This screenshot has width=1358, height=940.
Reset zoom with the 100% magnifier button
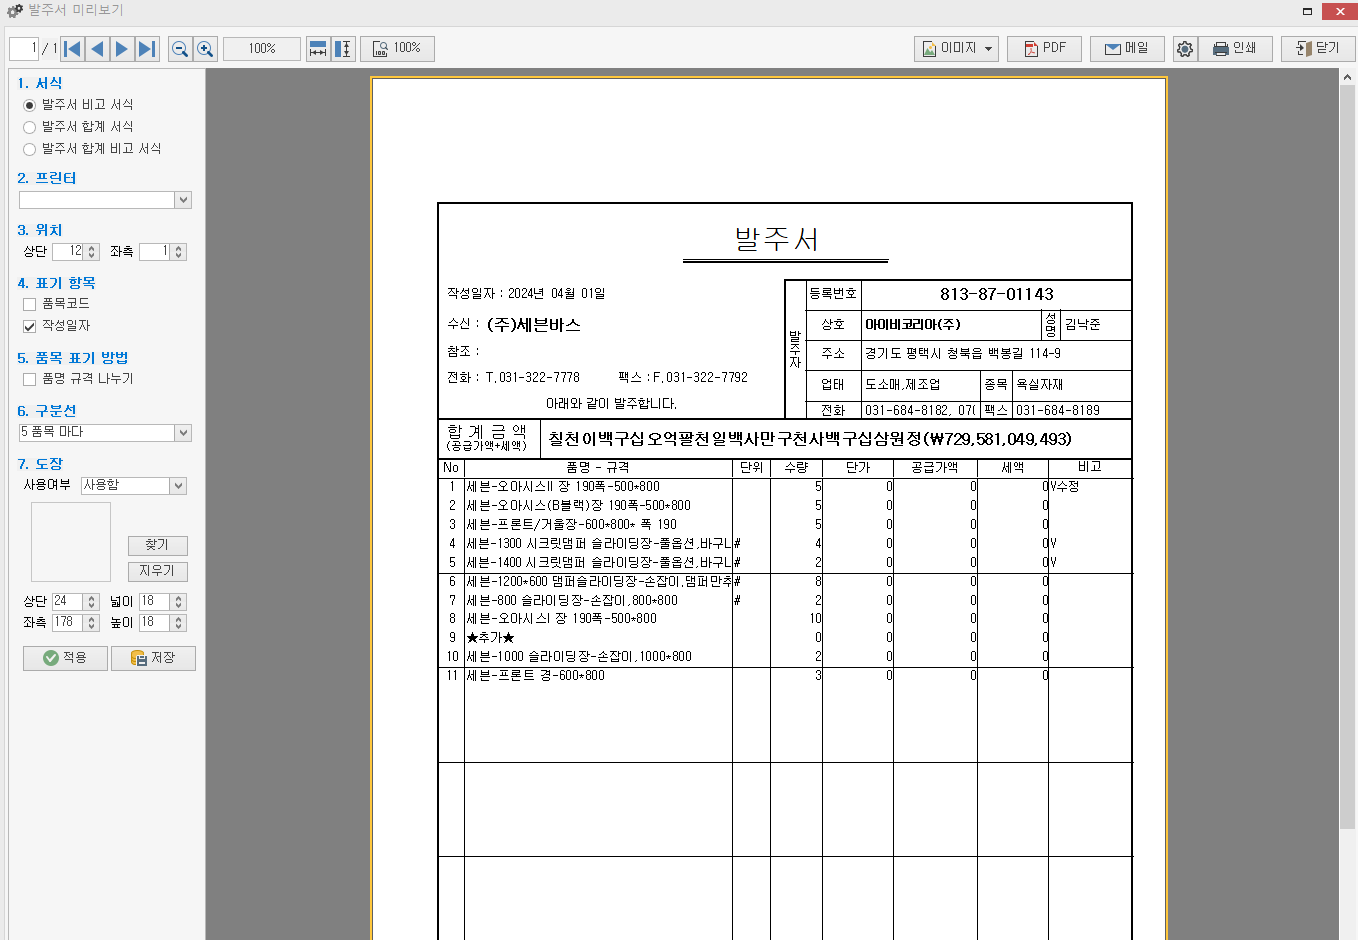click(397, 48)
